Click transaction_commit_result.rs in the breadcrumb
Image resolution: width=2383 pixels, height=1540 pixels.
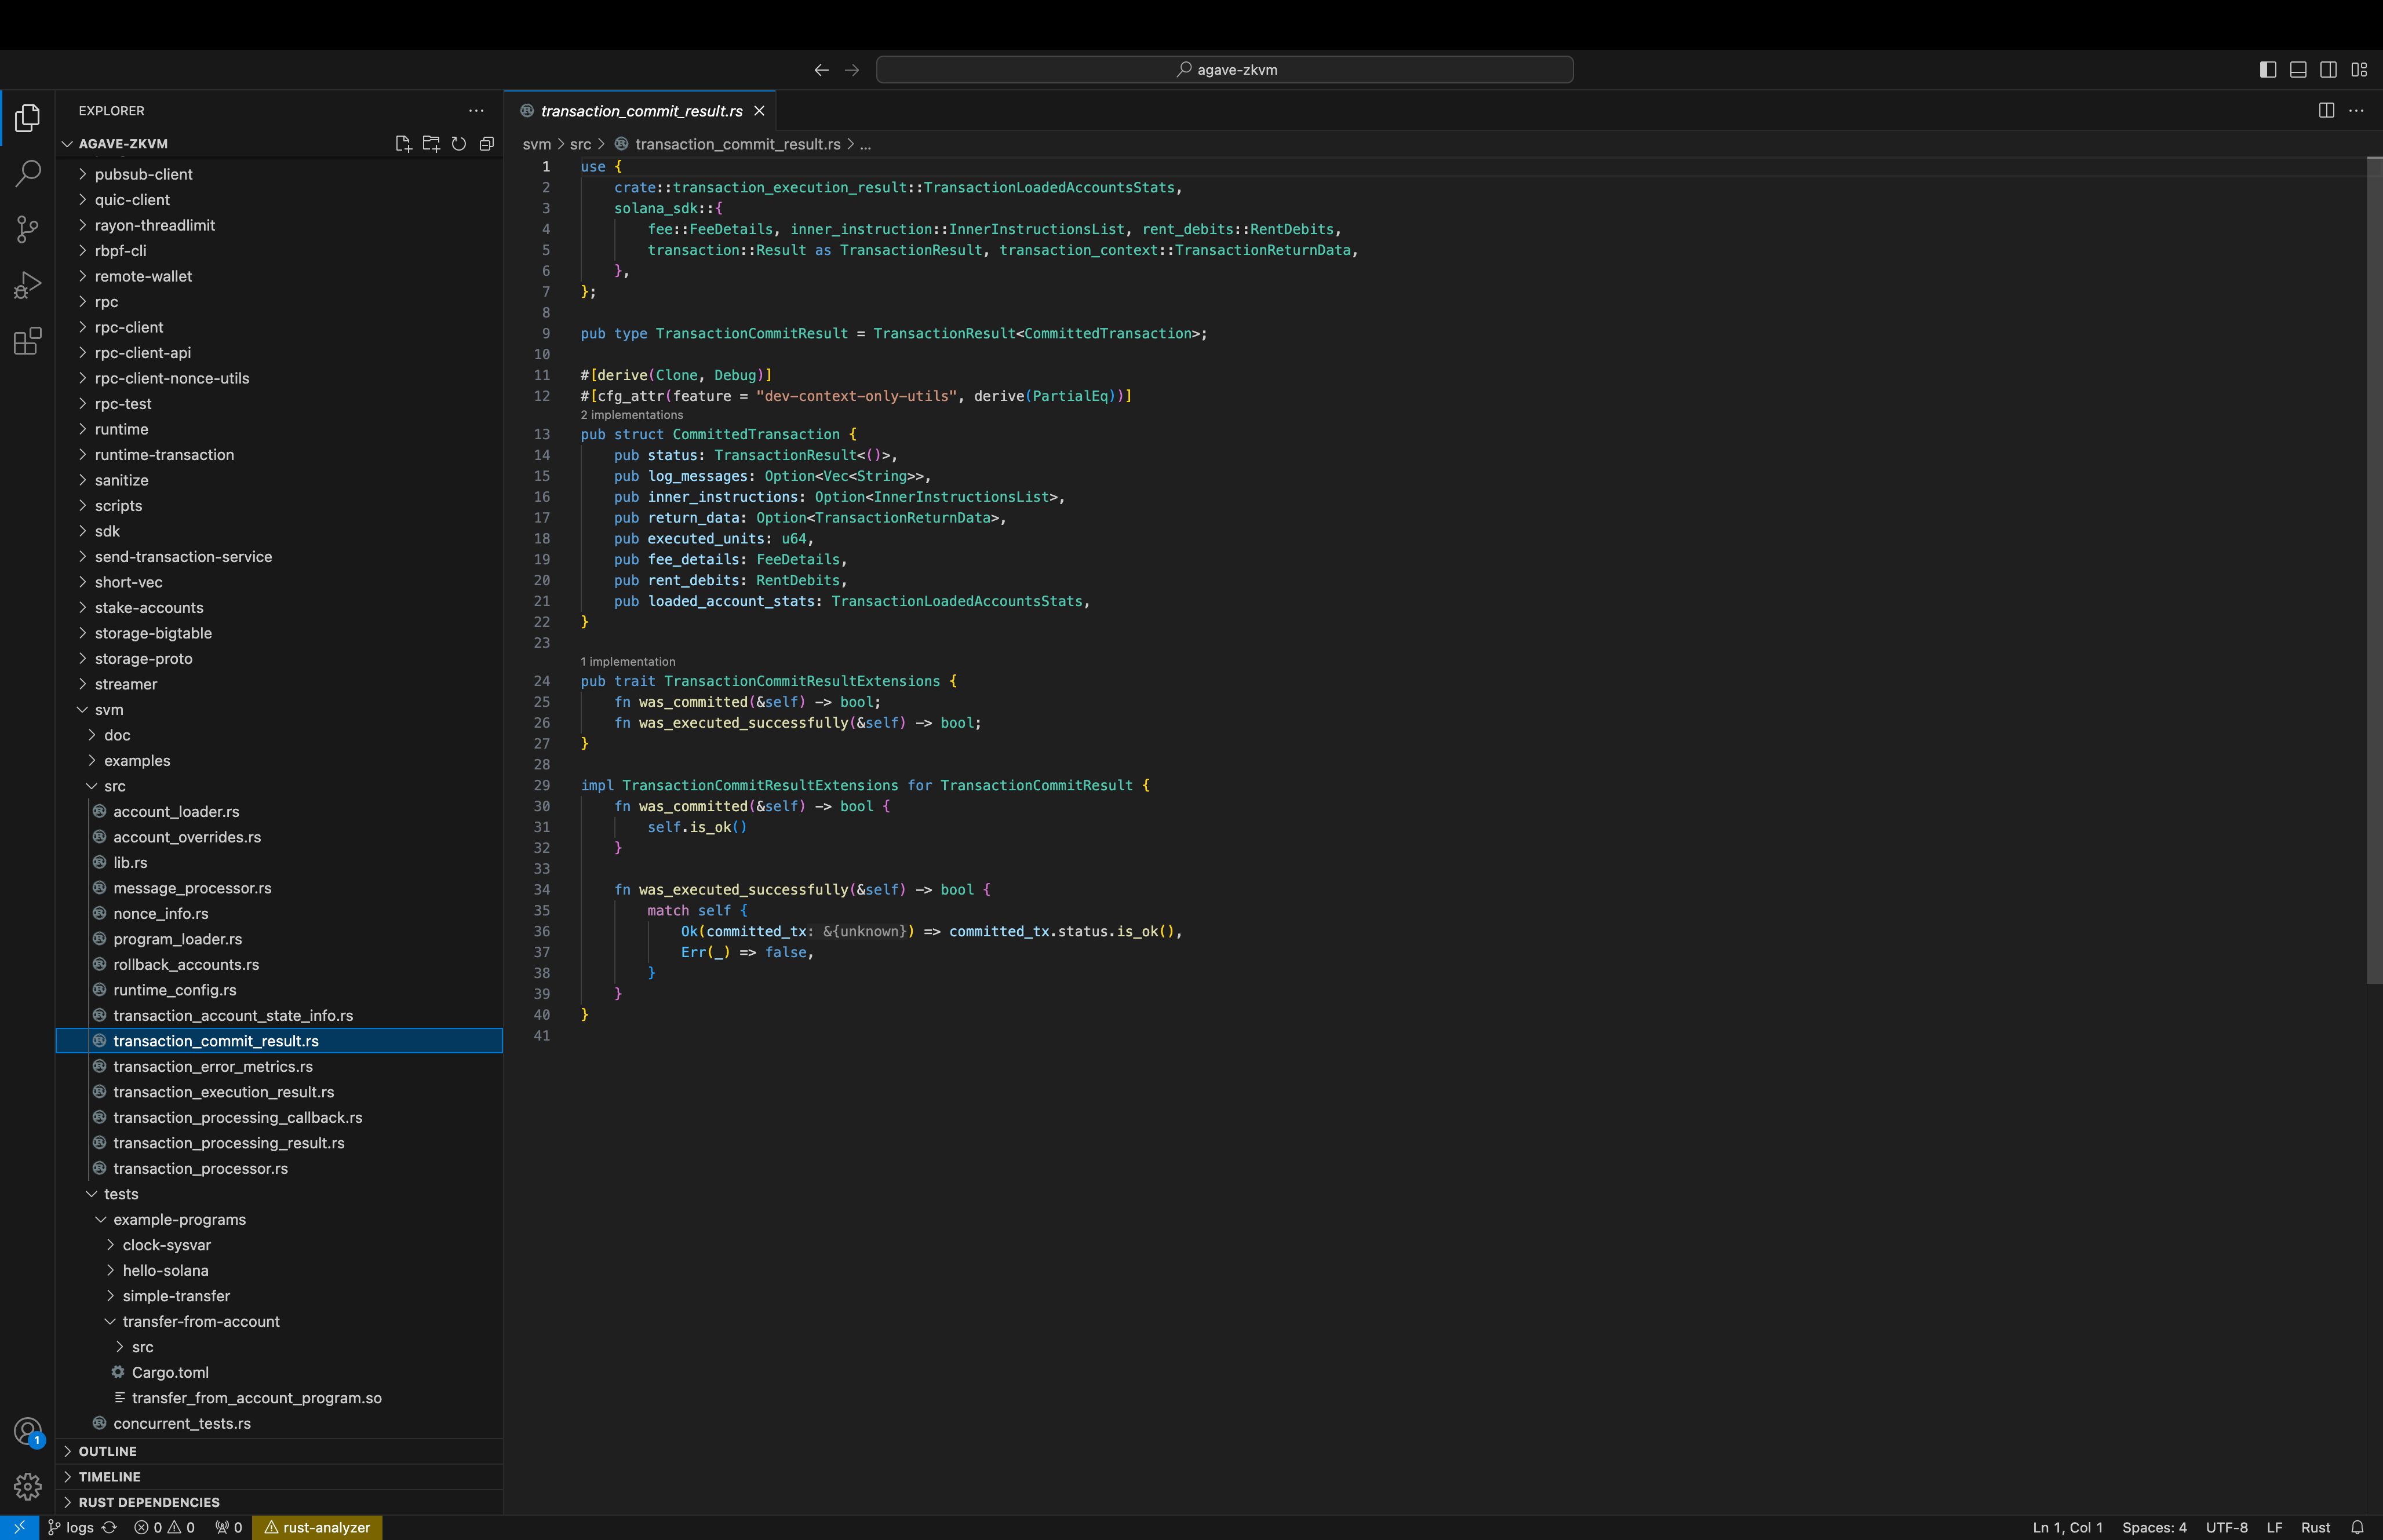click(x=737, y=145)
